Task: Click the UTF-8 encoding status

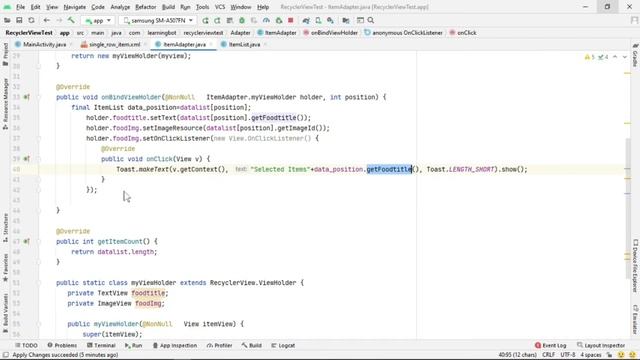Action: pos(567,355)
